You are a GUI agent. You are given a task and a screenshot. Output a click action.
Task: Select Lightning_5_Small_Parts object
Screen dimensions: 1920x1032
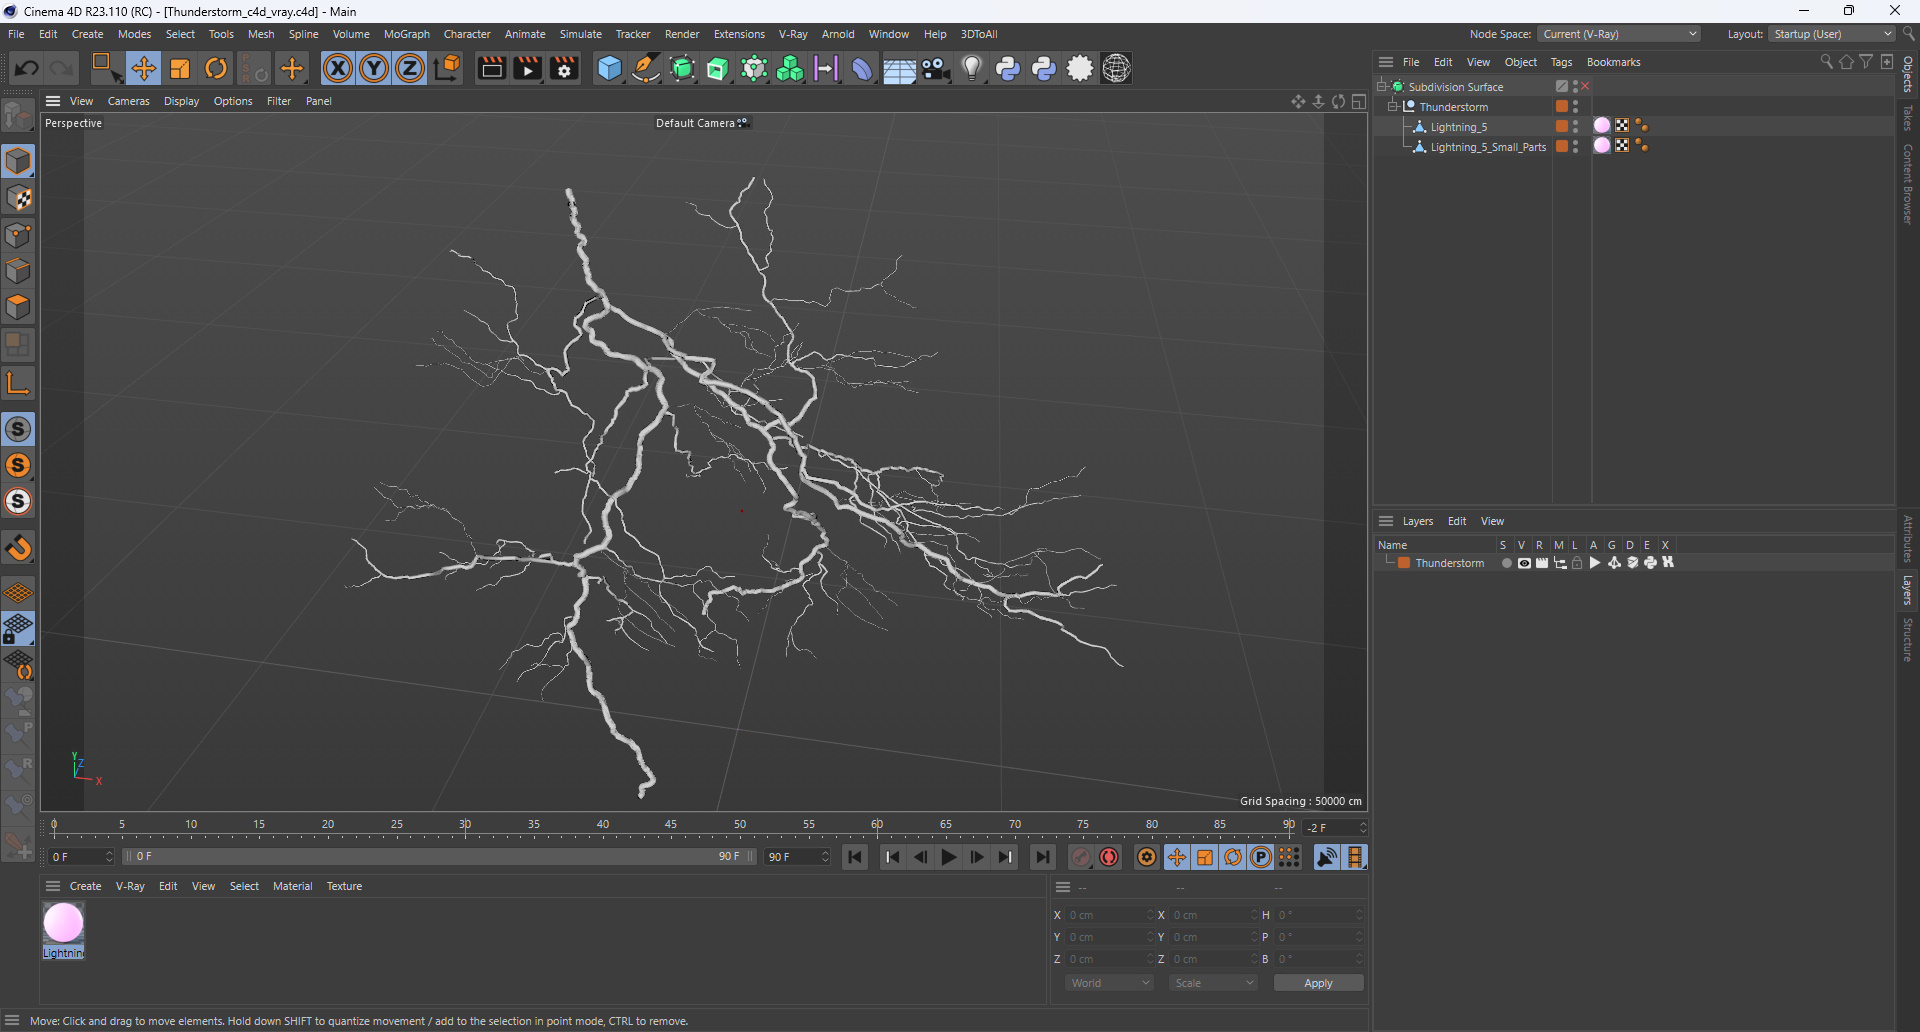[x=1488, y=147]
